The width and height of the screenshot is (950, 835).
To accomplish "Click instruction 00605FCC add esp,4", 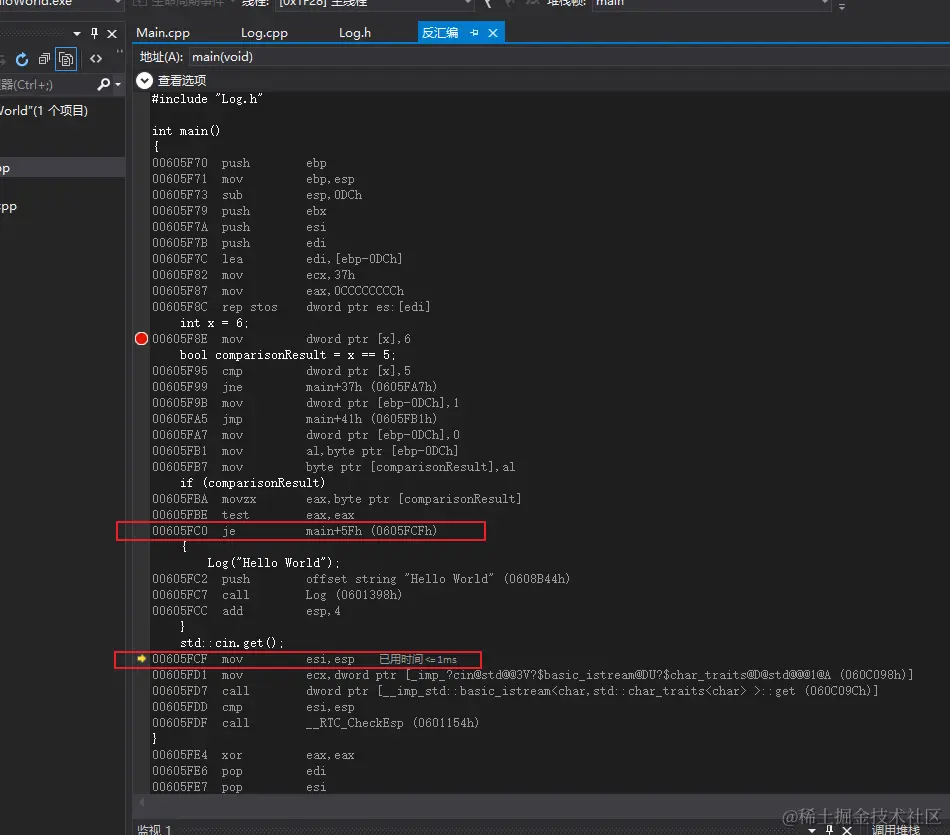I will pyautogui.click(x=246, y=611).
